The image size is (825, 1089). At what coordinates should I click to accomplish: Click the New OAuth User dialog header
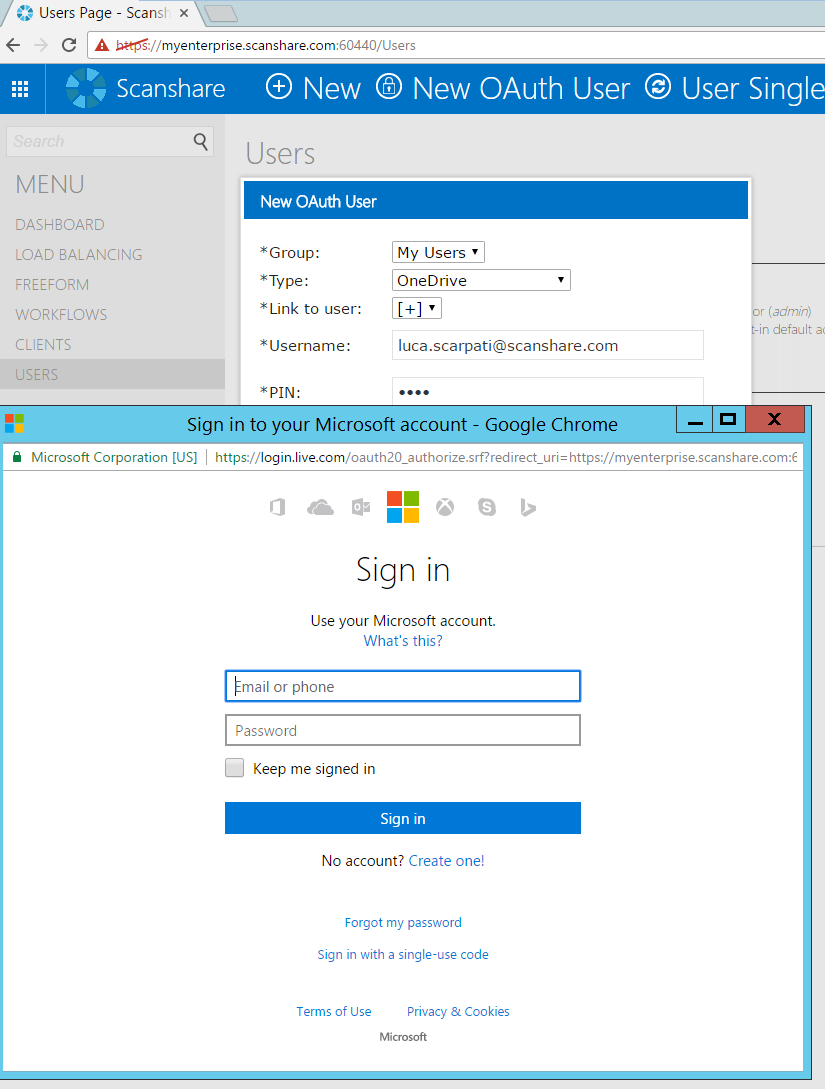pos(496,201)
